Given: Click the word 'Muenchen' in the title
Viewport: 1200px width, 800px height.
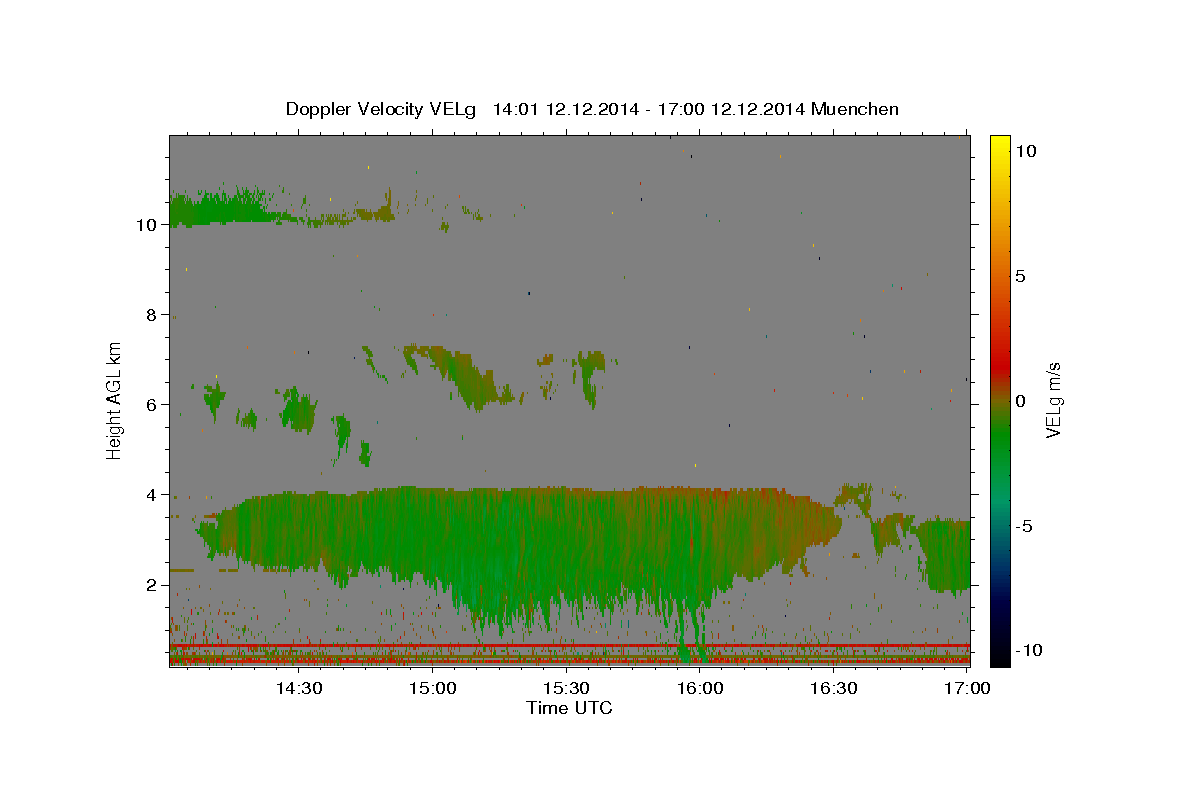Looking at the screenshot, I should point(855,109).
